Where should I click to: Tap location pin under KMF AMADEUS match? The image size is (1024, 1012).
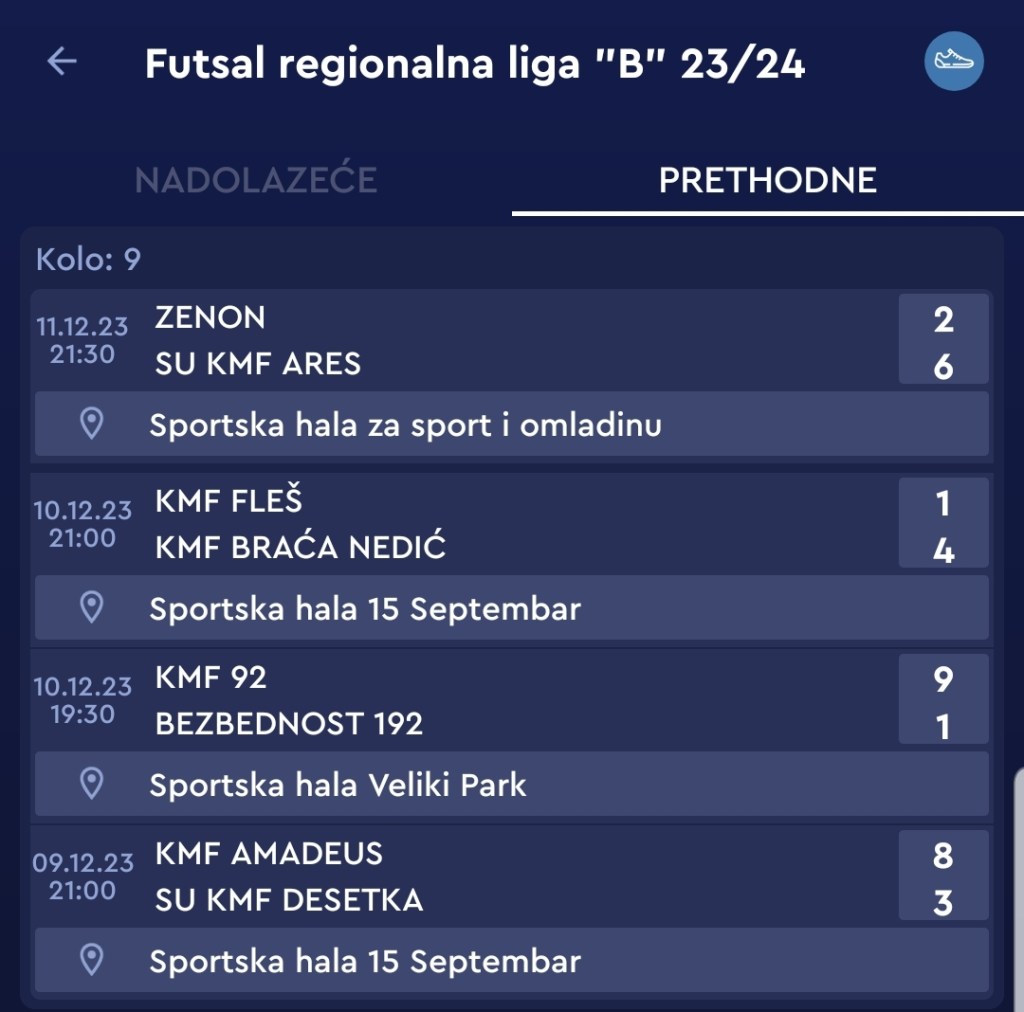click(x=92, y=961)
